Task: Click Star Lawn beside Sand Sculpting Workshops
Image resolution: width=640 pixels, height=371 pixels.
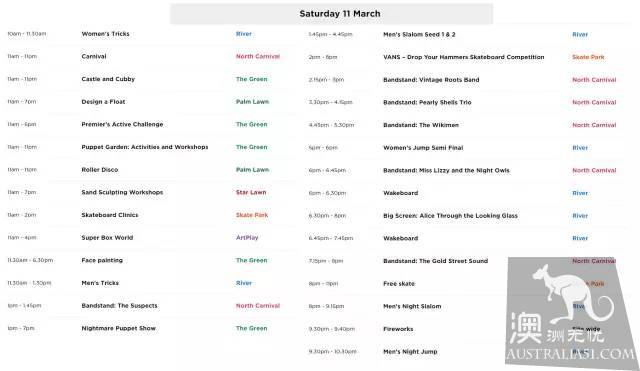Action: pyautogui.click(x=251, y=192)
